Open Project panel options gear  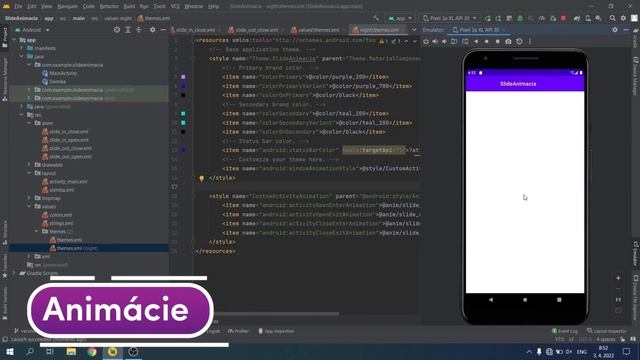pyautogui.click(x=152, y=30)
